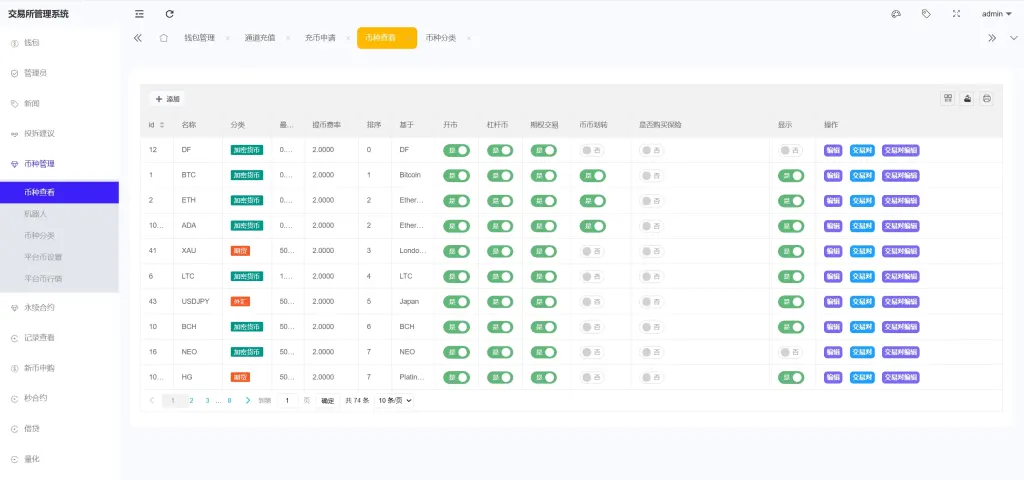
Task: Toggle 币币划转 switch for the LTC row
Action: pos(592,276)
